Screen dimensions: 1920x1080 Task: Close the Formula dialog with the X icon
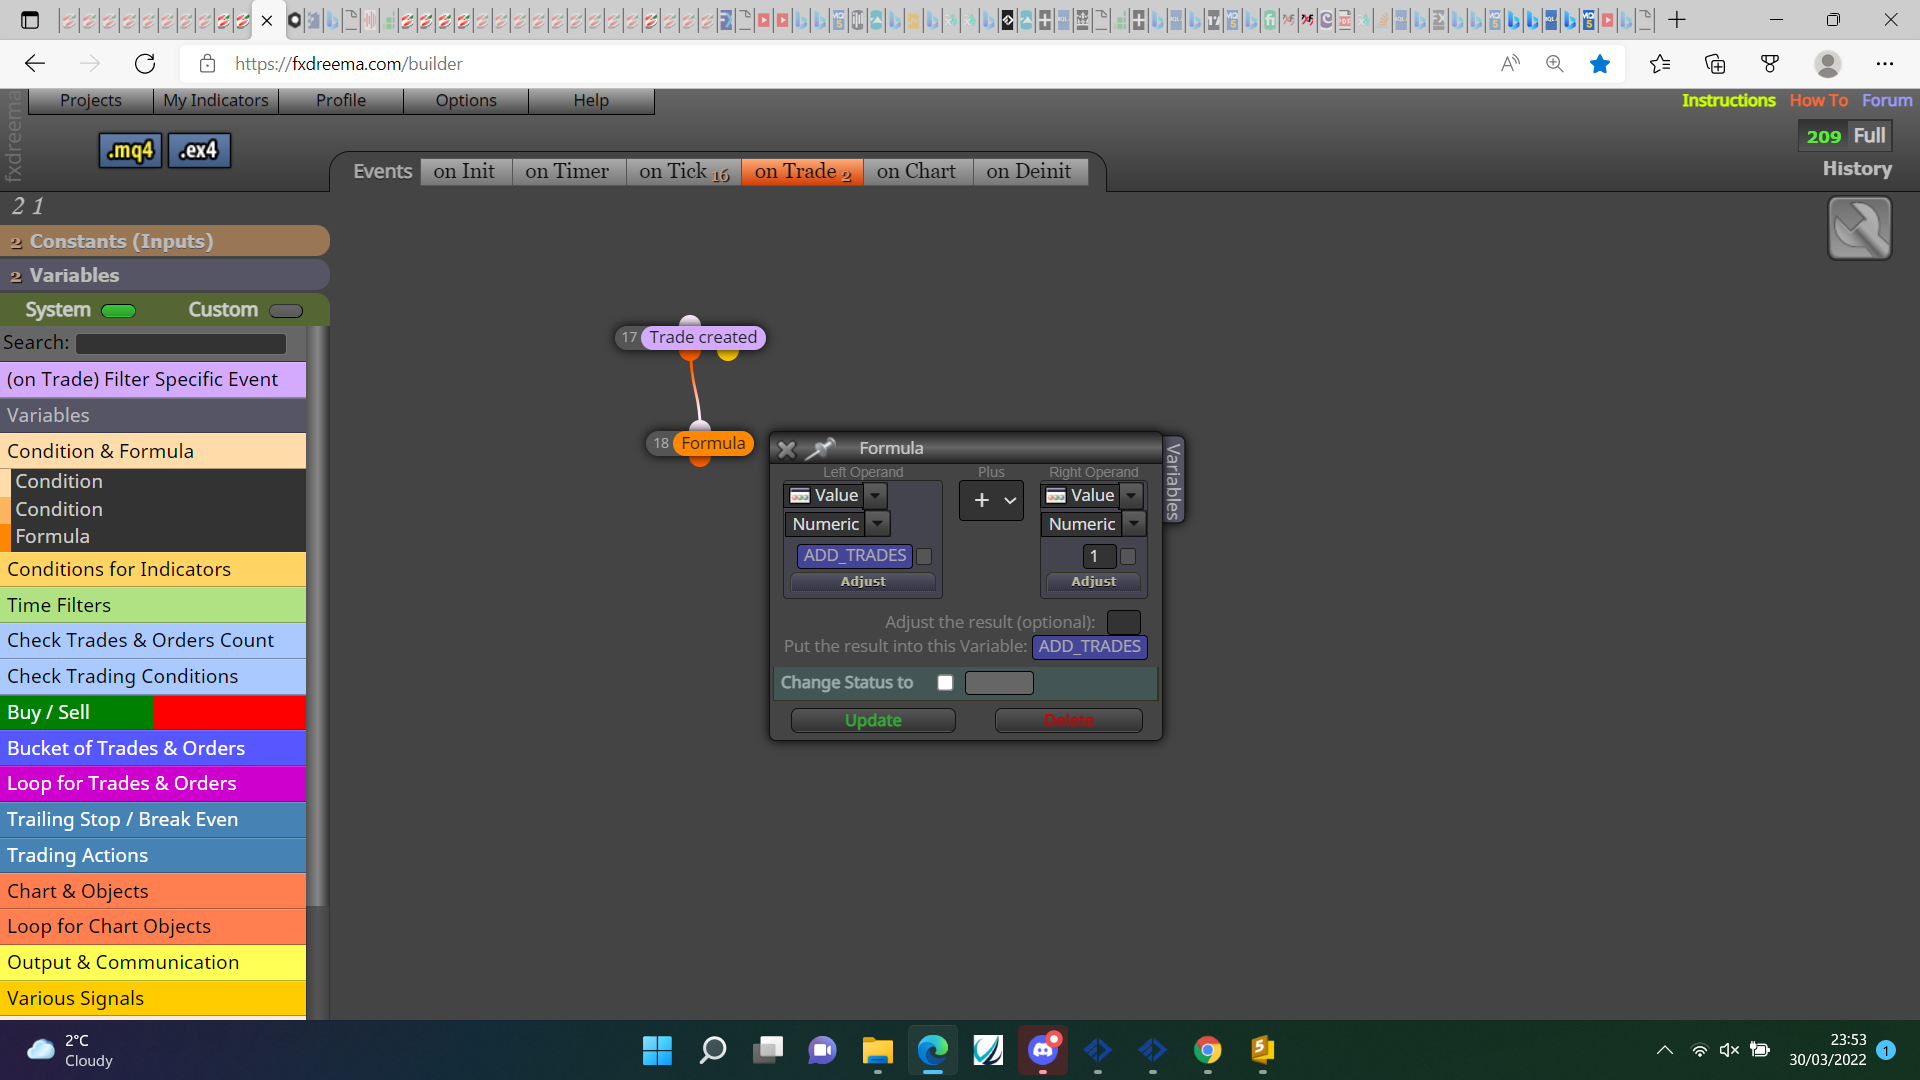coord(787,449)
